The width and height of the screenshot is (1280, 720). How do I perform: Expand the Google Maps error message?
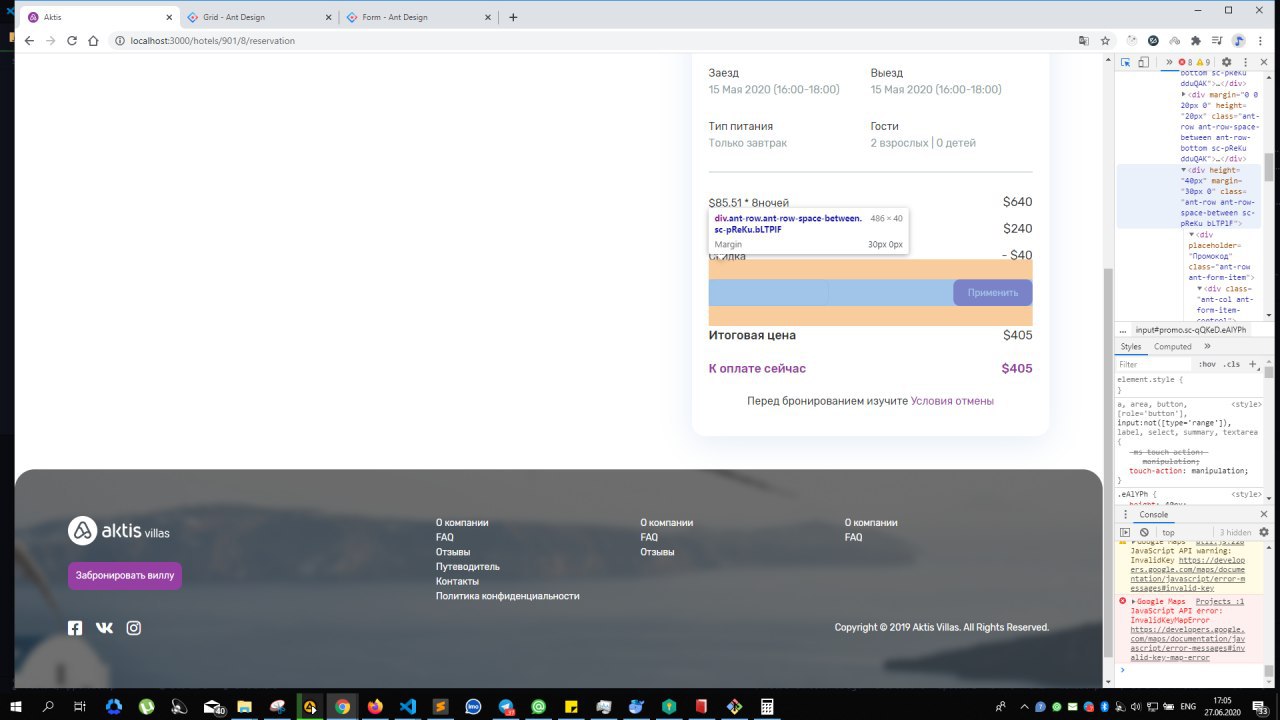point(1134,602)
